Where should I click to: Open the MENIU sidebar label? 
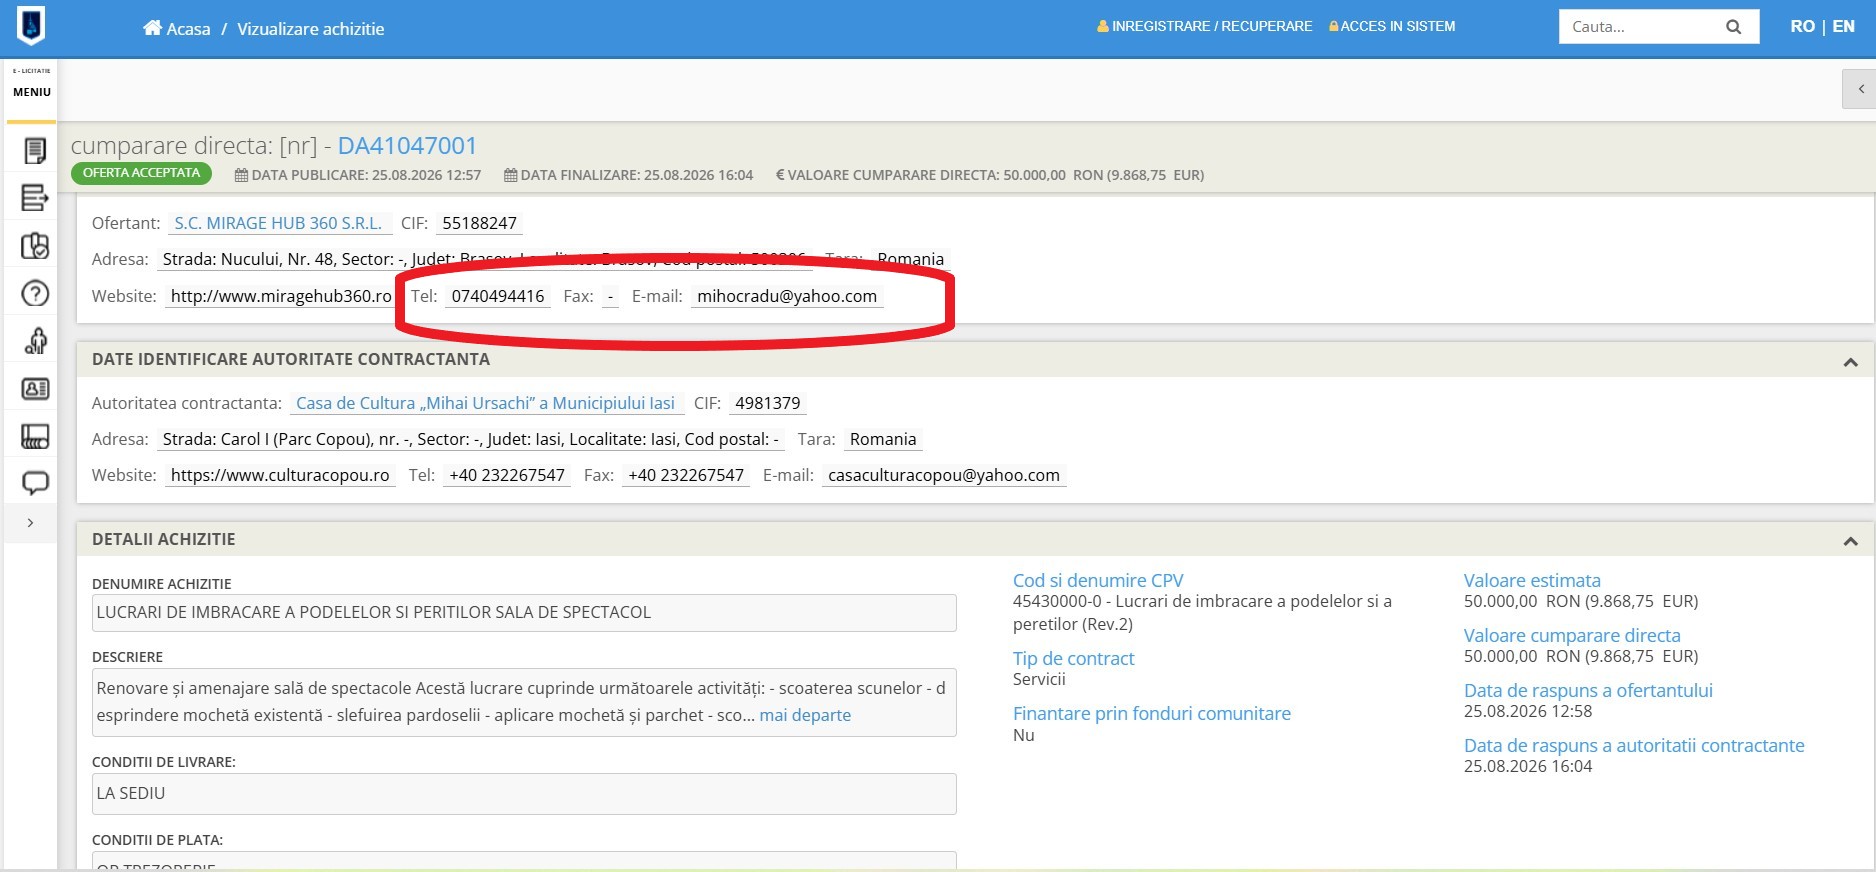32,92
